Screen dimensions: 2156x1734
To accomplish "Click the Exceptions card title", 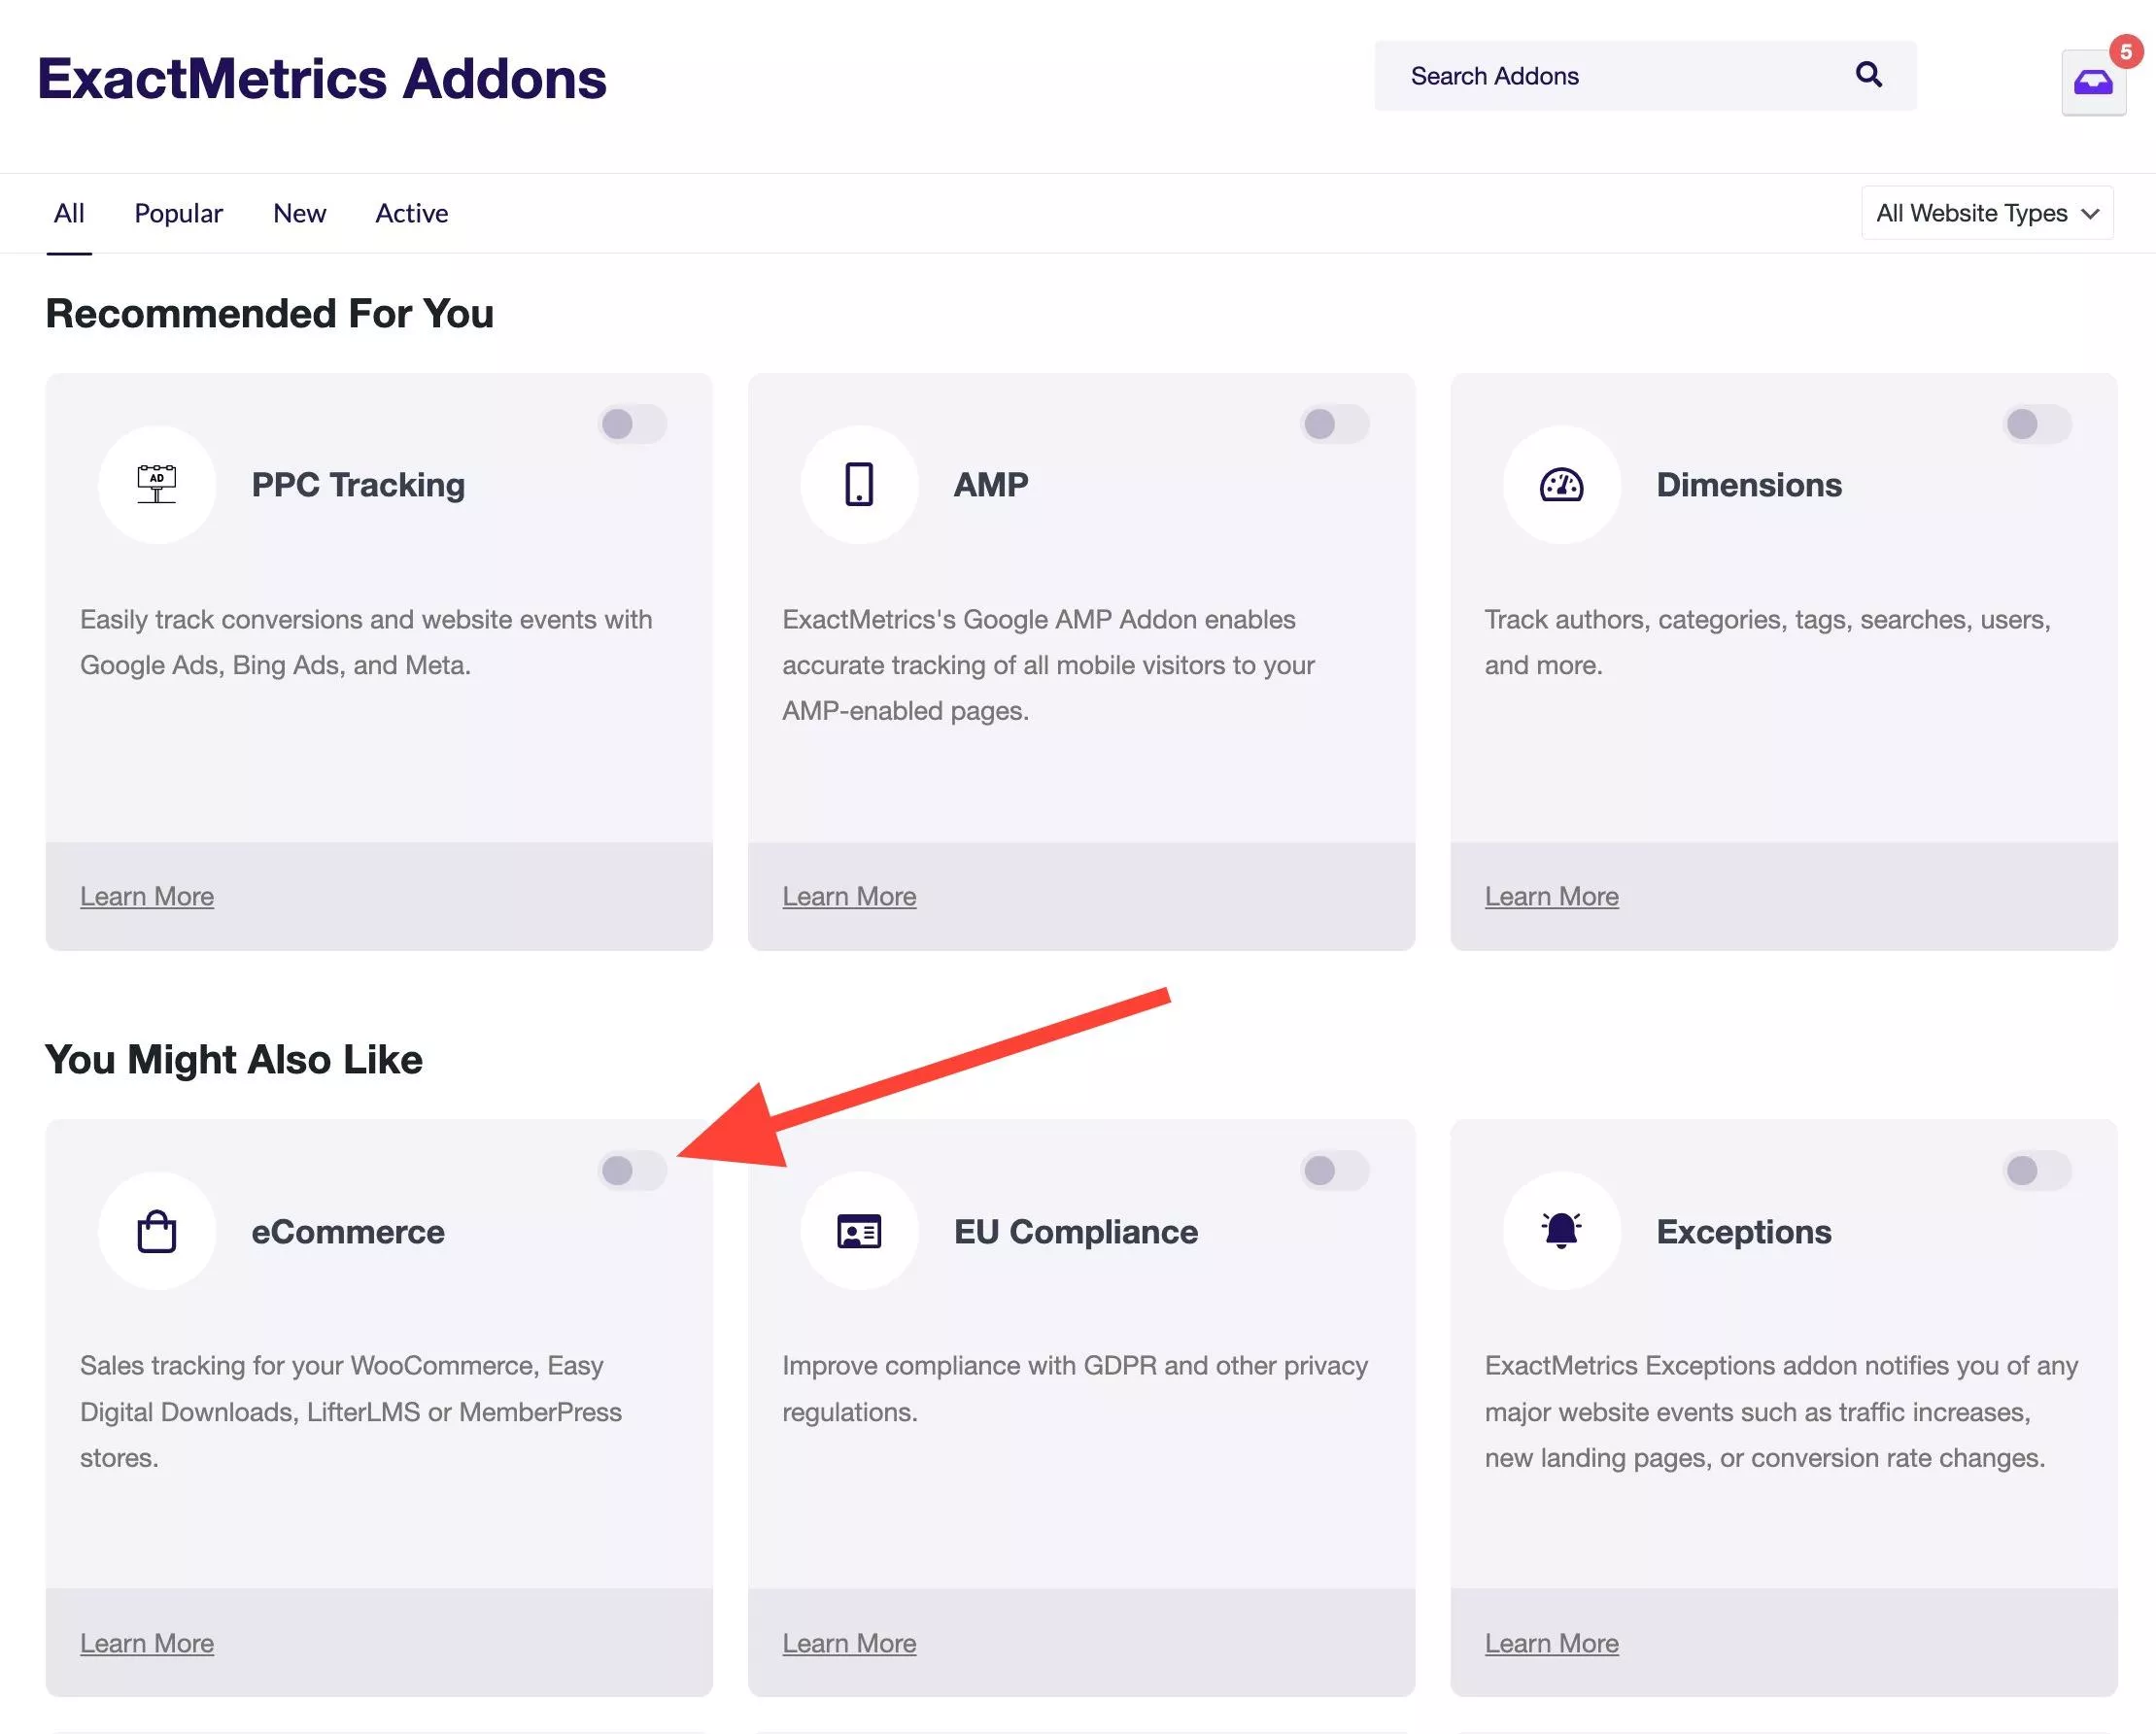I will pyautogui.click(x=1743, y=1232).
